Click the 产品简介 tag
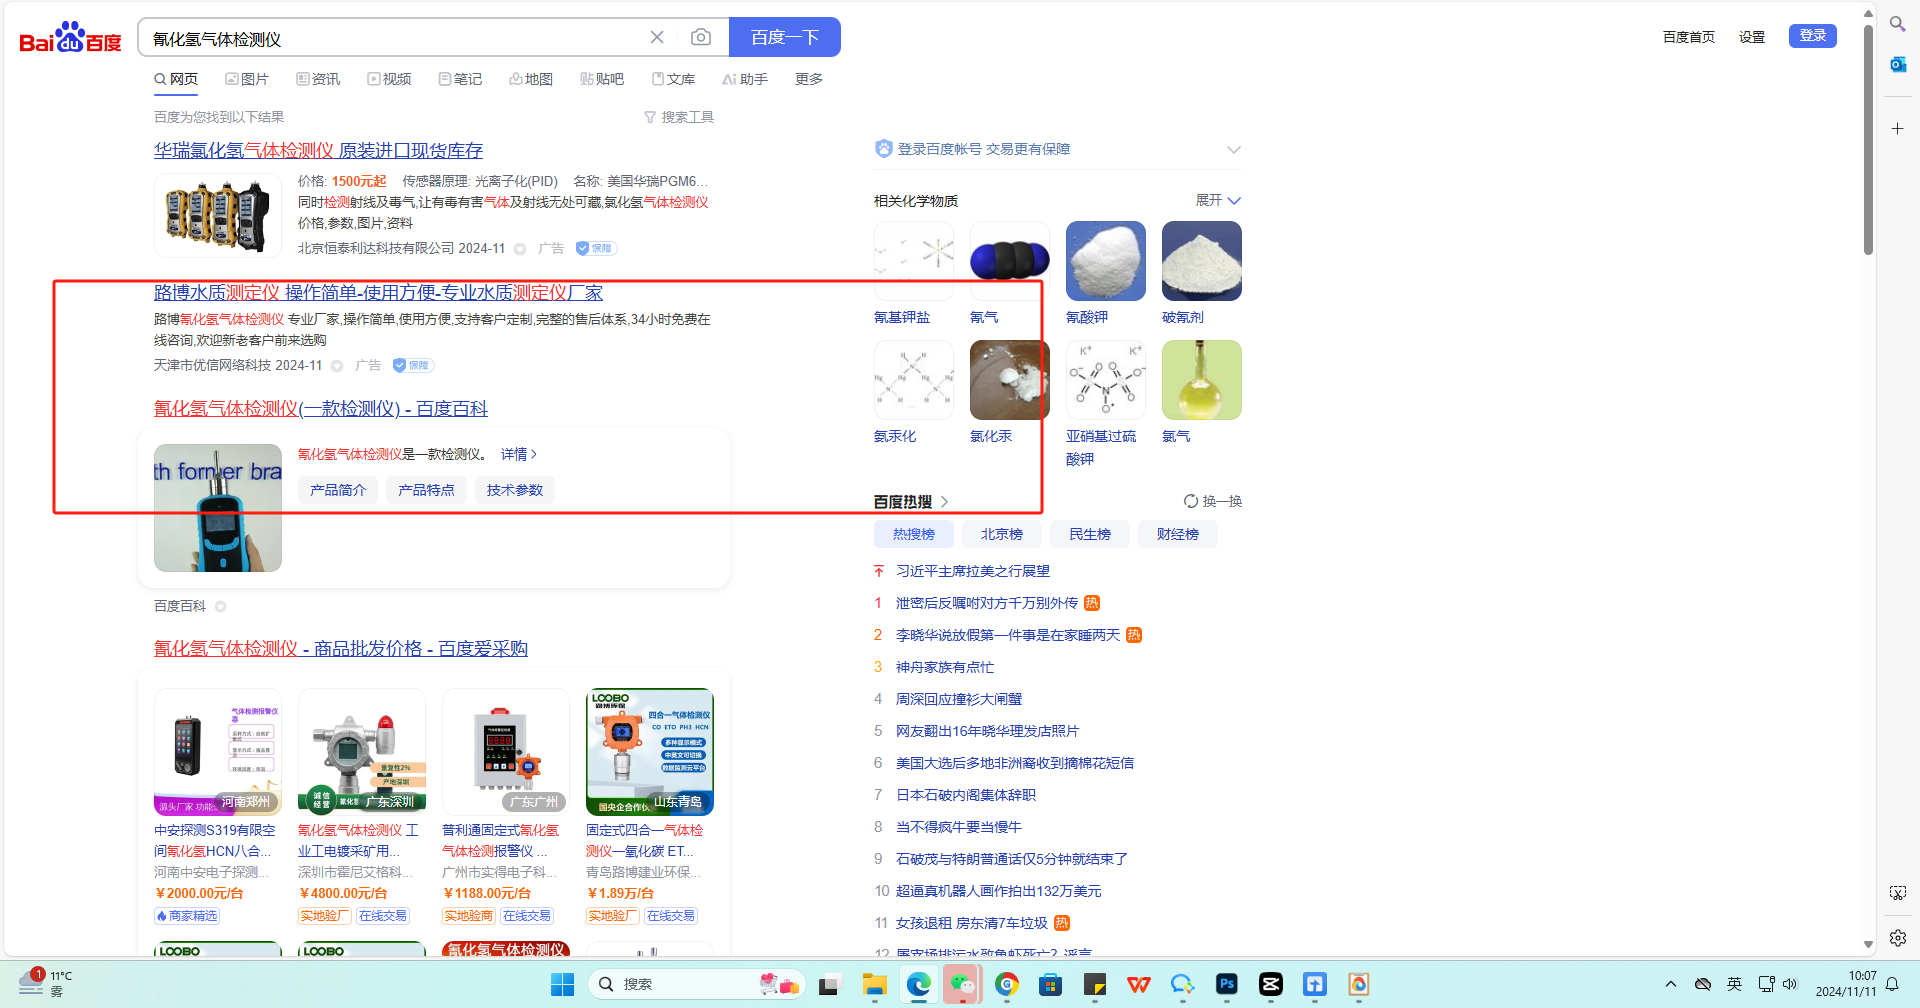This screenshot has width=1920, height=1008. 338,490
